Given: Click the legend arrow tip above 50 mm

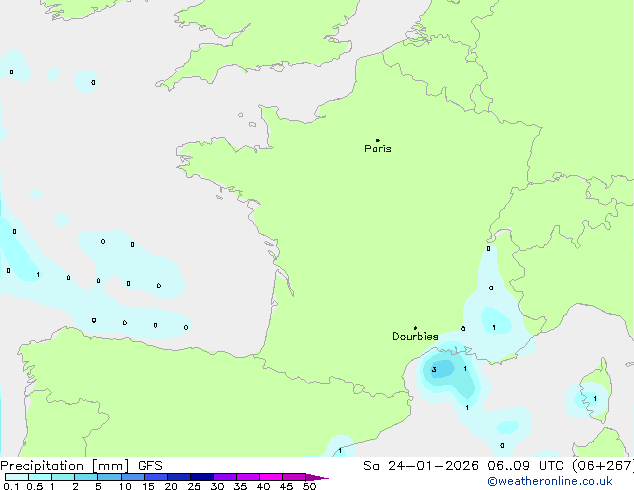Looking at the screenshot, I should coord(317,477).
